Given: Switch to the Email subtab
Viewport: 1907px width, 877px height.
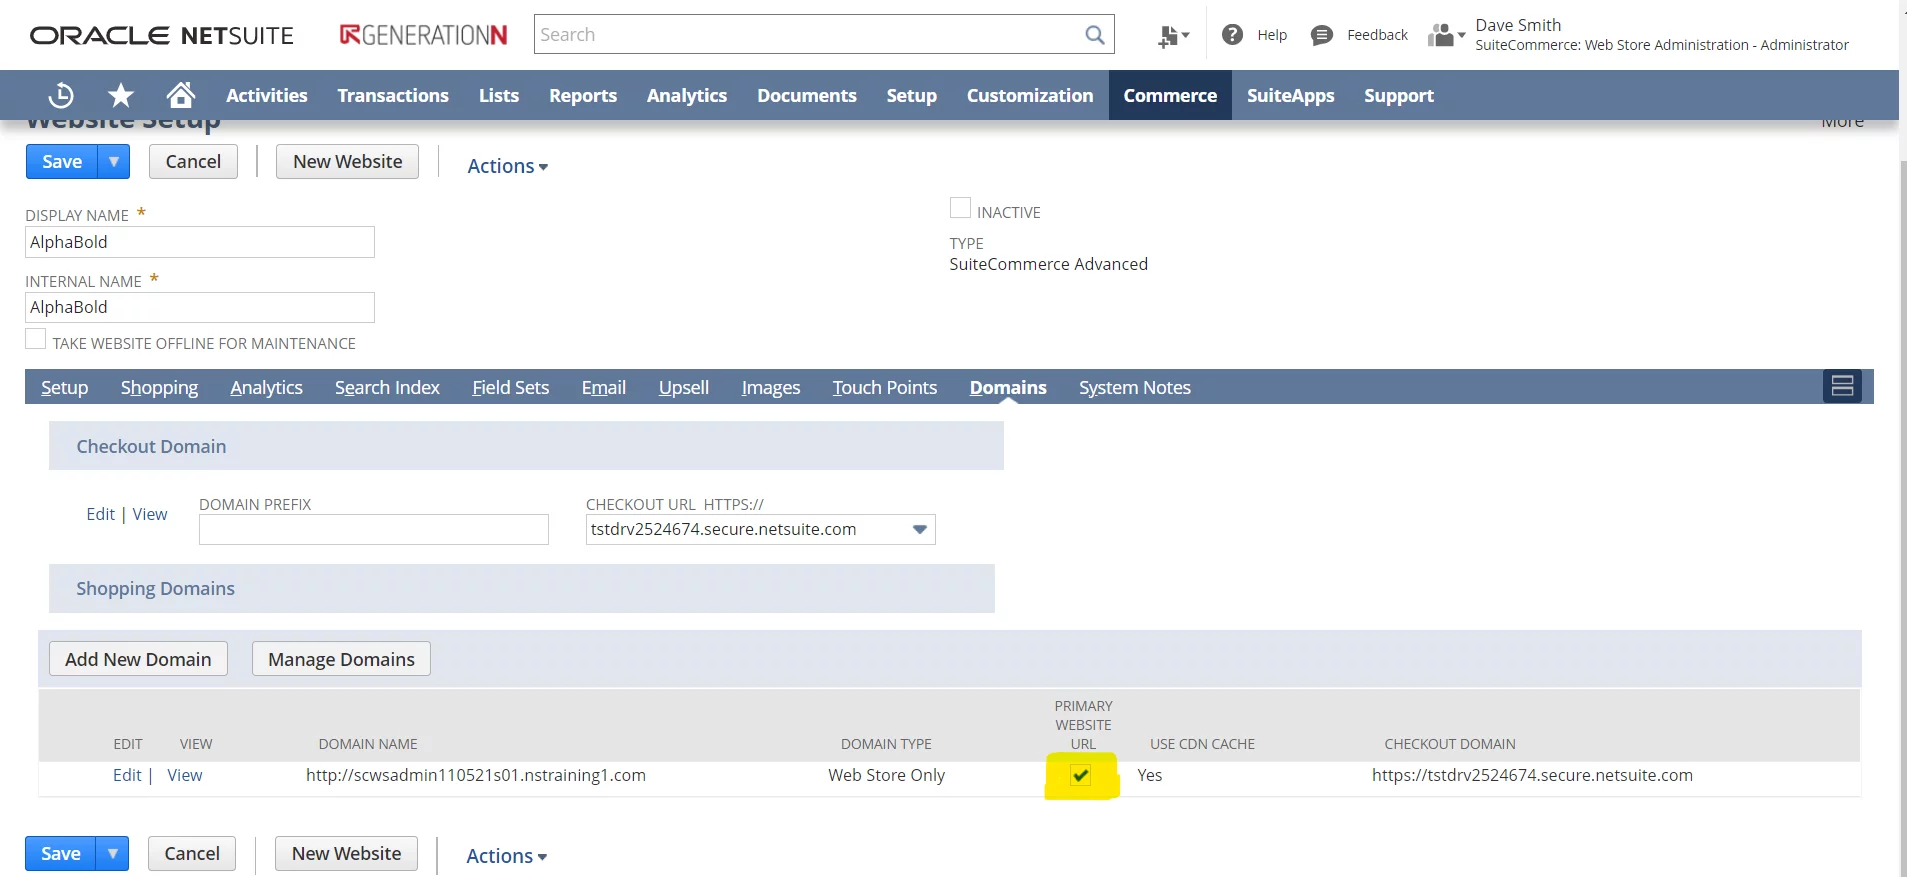Looking at the screenshot, I should [x=604, y=387].
